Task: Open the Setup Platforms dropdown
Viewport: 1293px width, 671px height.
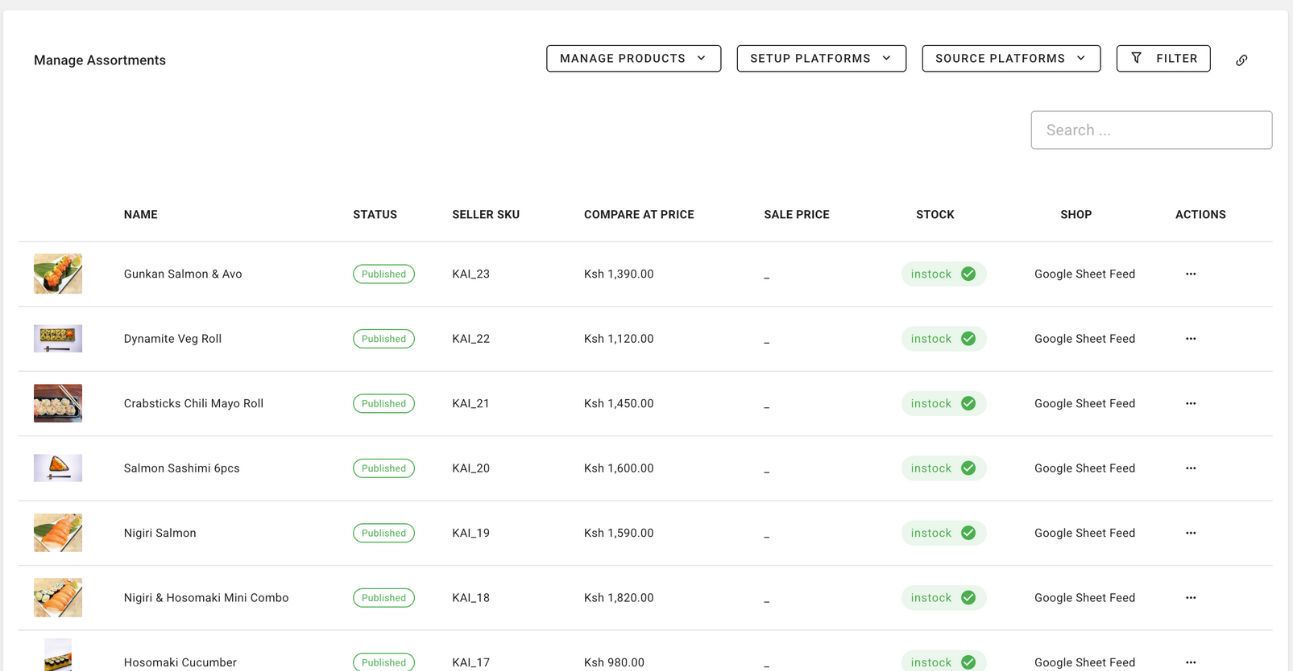Action: [x=821, y=59]
